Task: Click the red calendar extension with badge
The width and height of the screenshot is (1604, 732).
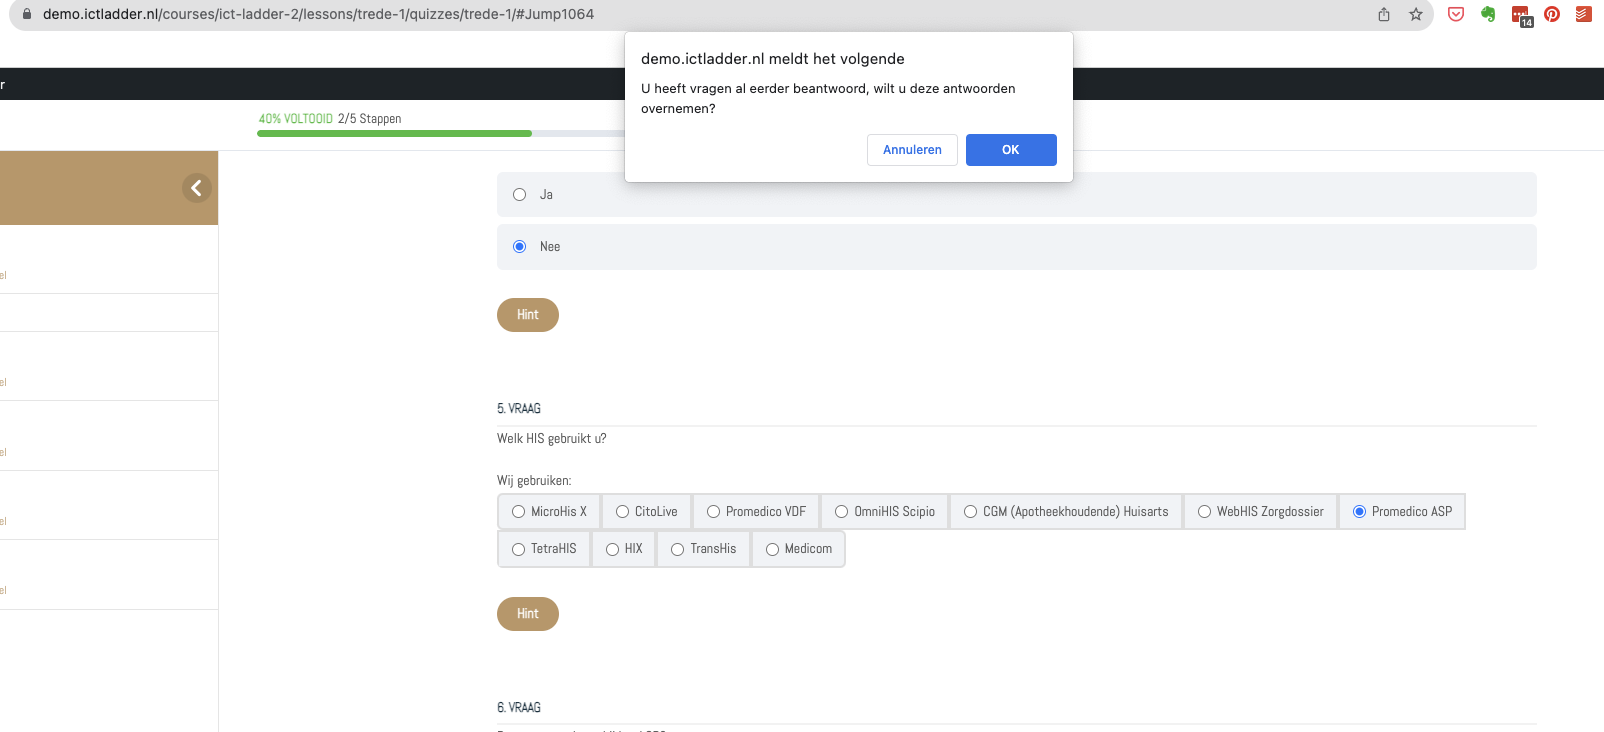Action: pos(1520,15)
